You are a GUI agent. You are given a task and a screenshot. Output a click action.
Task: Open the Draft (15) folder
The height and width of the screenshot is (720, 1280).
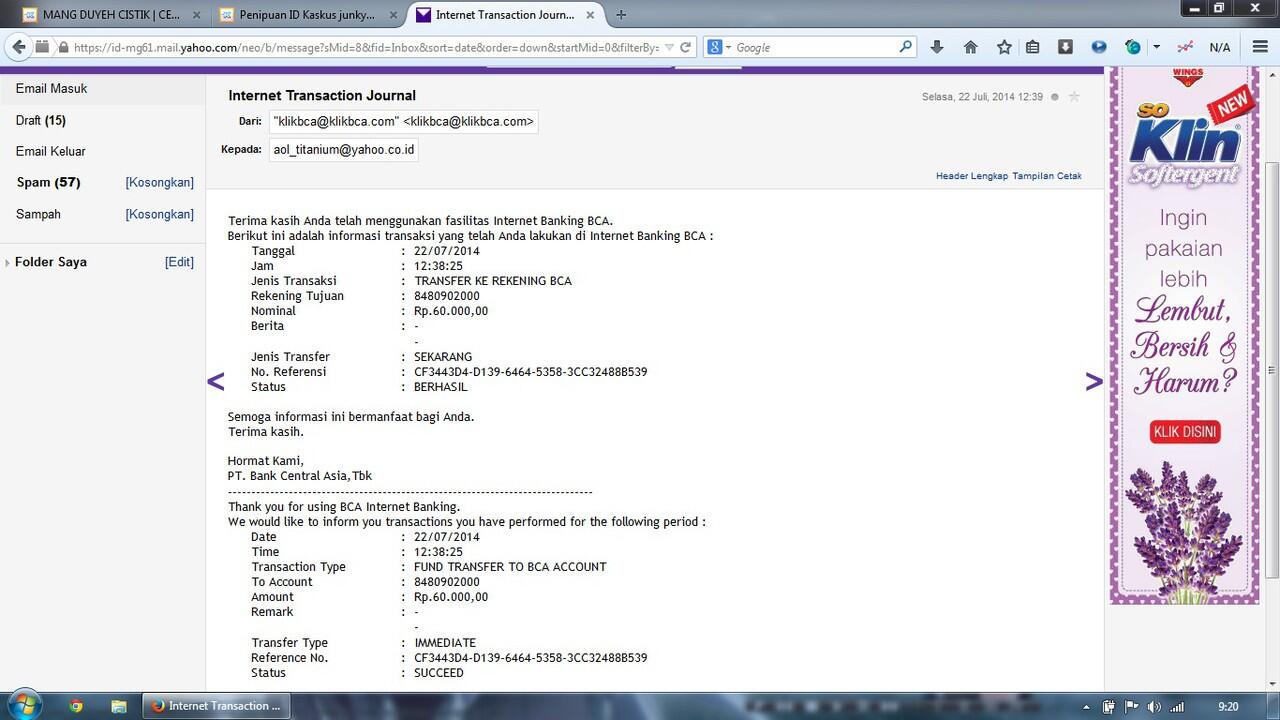click(x=40, y=120)
